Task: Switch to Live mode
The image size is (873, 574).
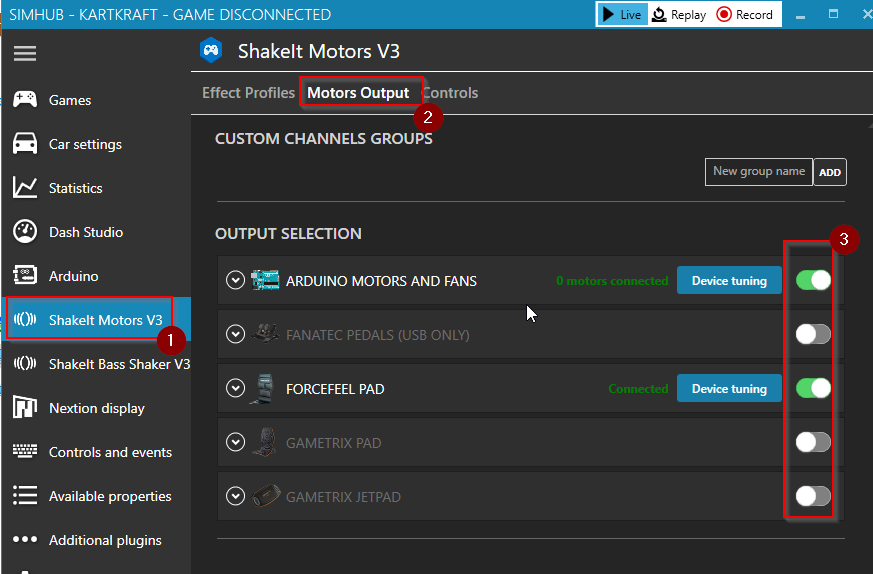Action: click(x=622, y=14)
